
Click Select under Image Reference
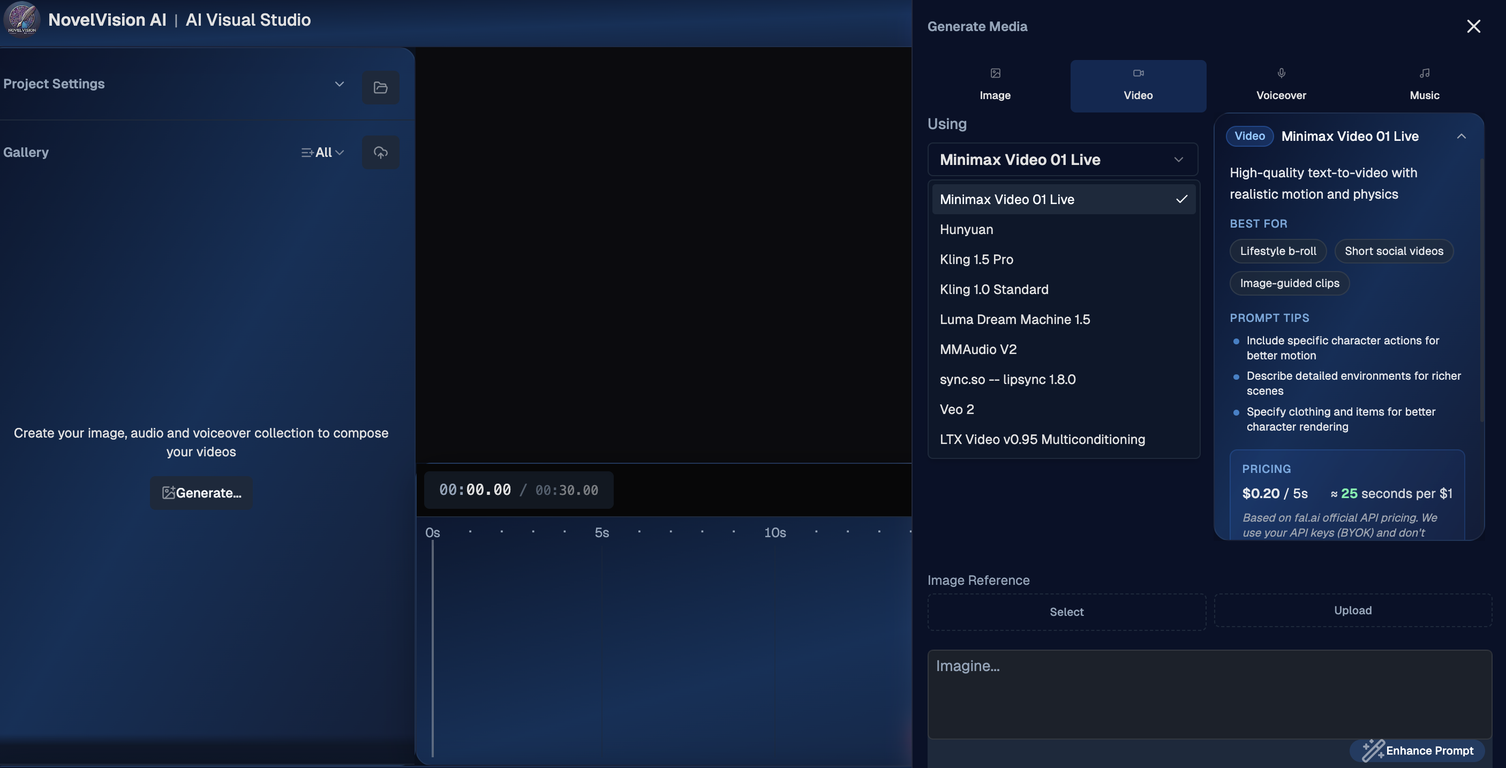[1066, 612]
